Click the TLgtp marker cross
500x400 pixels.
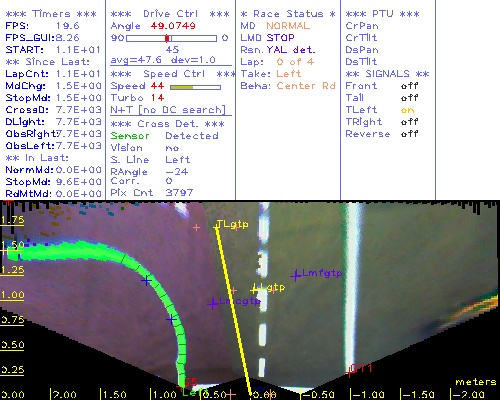pyautogui.click(x=216, y=227)
